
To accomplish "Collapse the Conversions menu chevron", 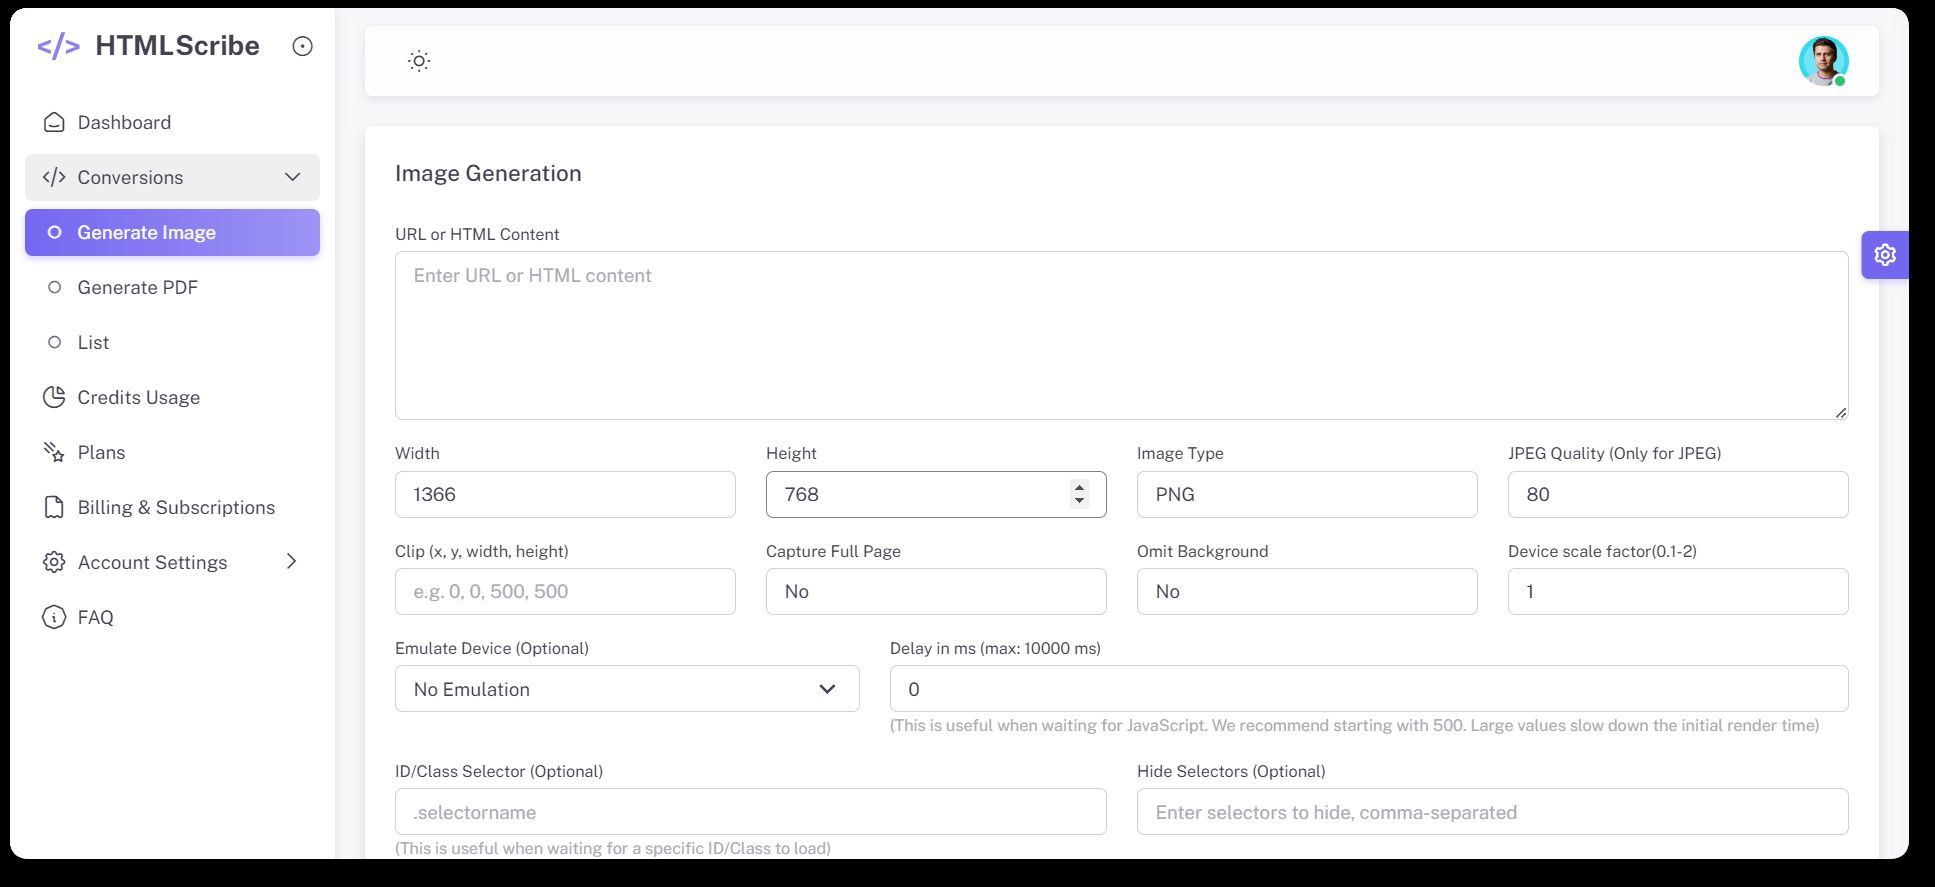I will [292, 177].
